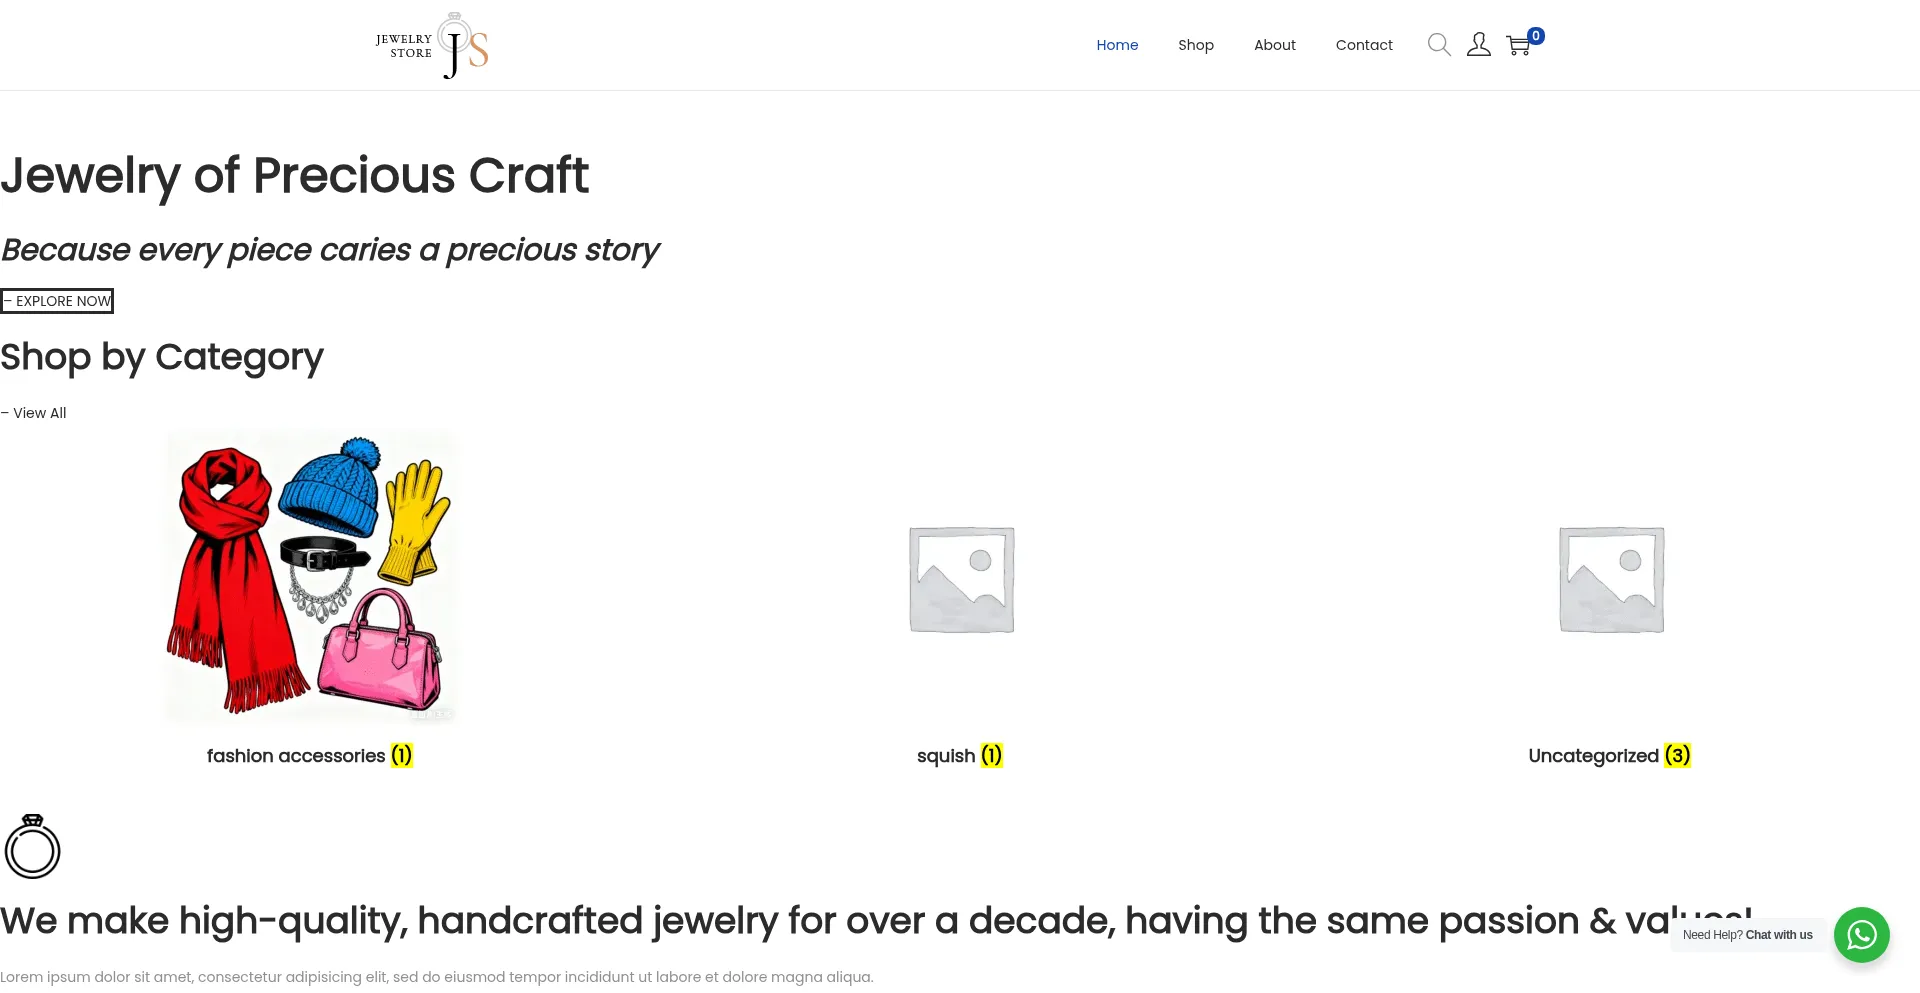Click the Jewelry Store logo
Image resolution: width=1920 pixels, height=993 pixels.
(x=432, y=44)
